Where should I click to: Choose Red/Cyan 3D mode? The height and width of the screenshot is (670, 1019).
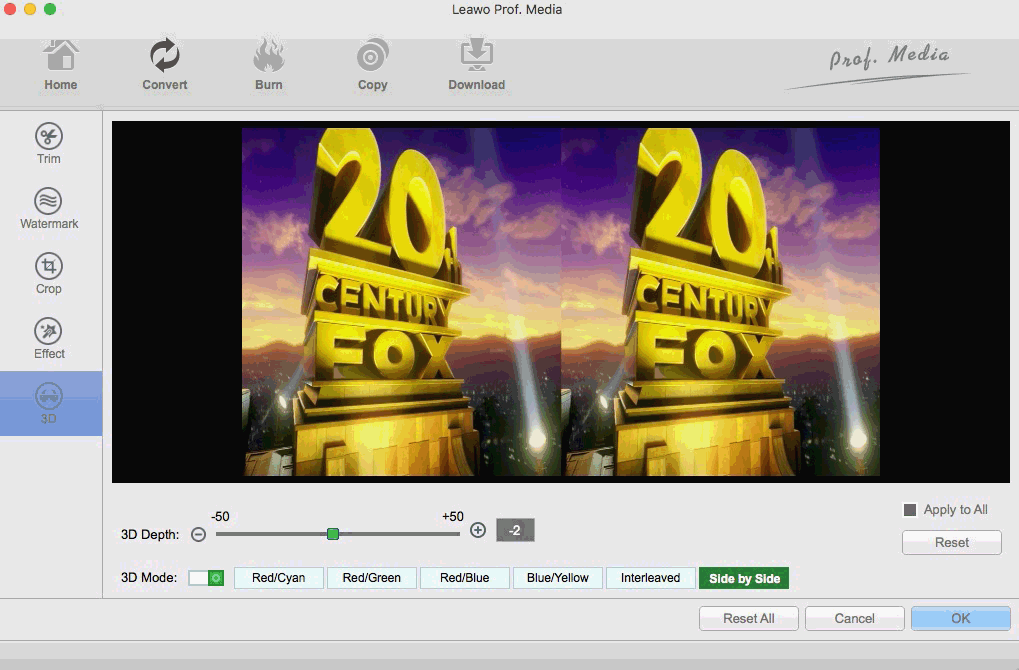(x=279, y=578)
